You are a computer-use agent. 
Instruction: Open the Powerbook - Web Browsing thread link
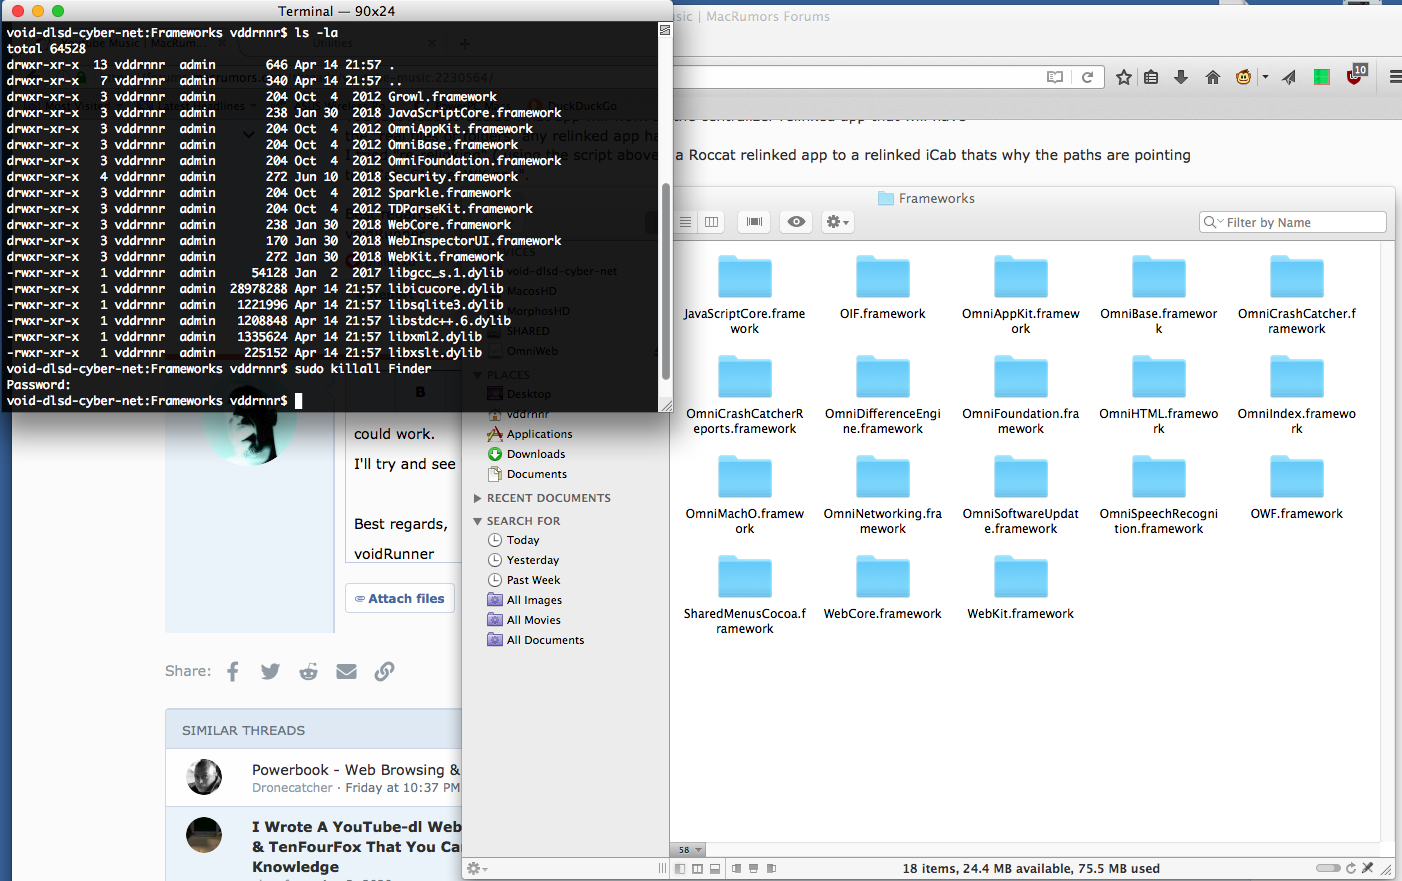pyautogui.click(x=356, y=770)
